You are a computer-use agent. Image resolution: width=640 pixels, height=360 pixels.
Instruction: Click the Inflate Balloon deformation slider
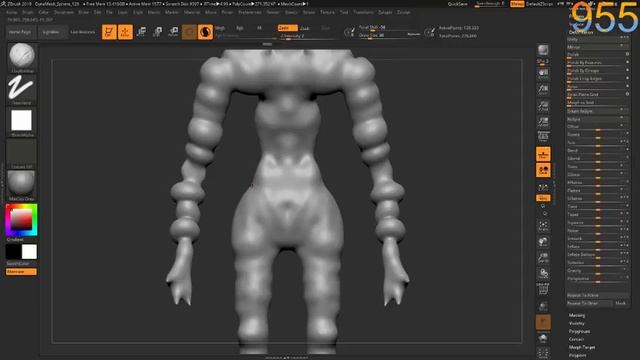(598, 255)
